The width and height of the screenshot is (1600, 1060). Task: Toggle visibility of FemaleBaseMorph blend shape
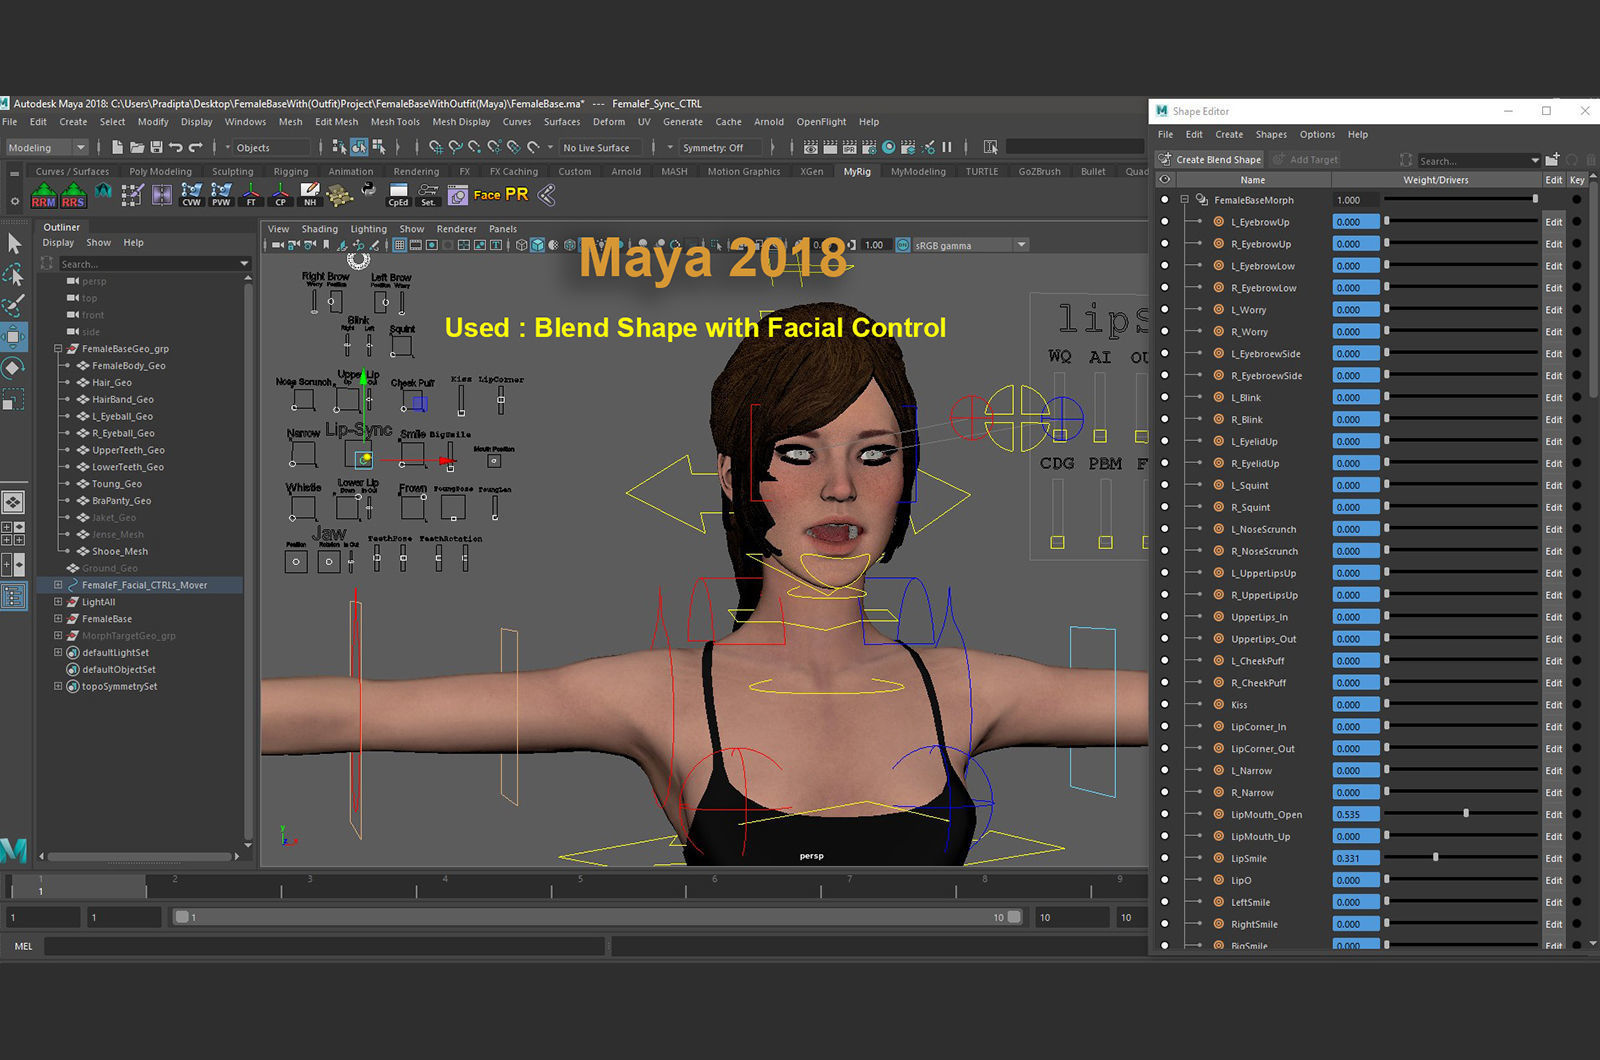click(x=1164, y=200)
